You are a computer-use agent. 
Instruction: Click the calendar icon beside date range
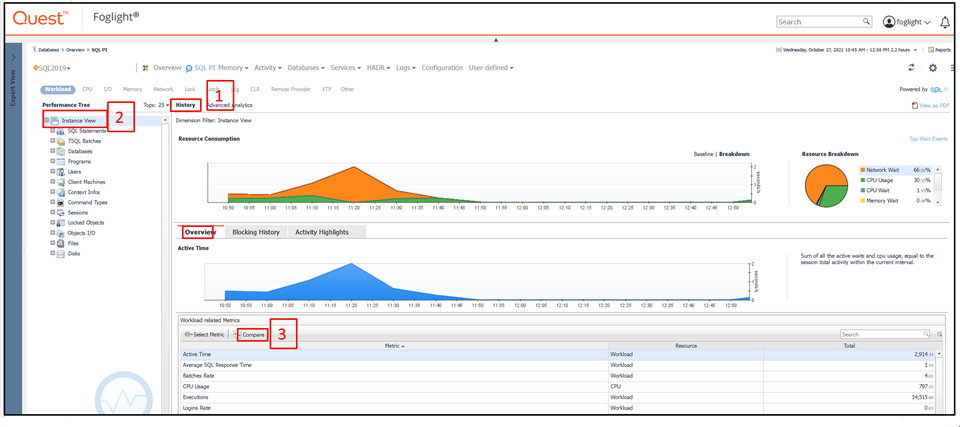pos(779,50)
